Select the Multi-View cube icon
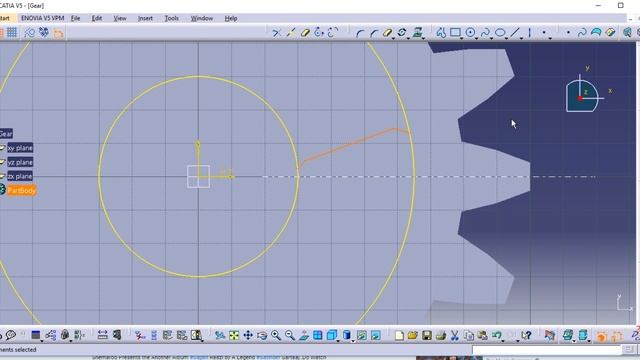The image size is (640, 360). [x=318, y=336]
